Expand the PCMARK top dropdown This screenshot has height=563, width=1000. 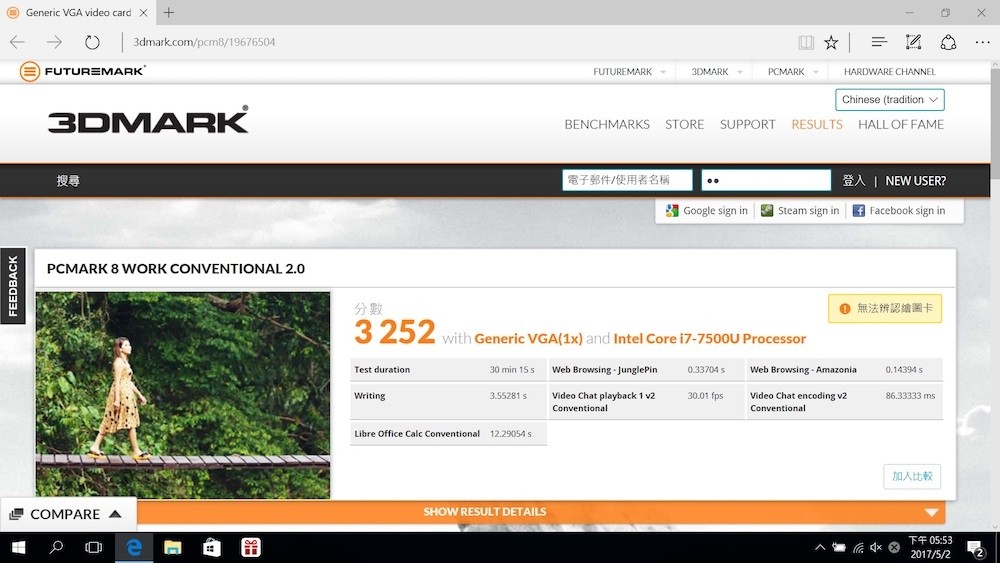click(x=816, y=72)
